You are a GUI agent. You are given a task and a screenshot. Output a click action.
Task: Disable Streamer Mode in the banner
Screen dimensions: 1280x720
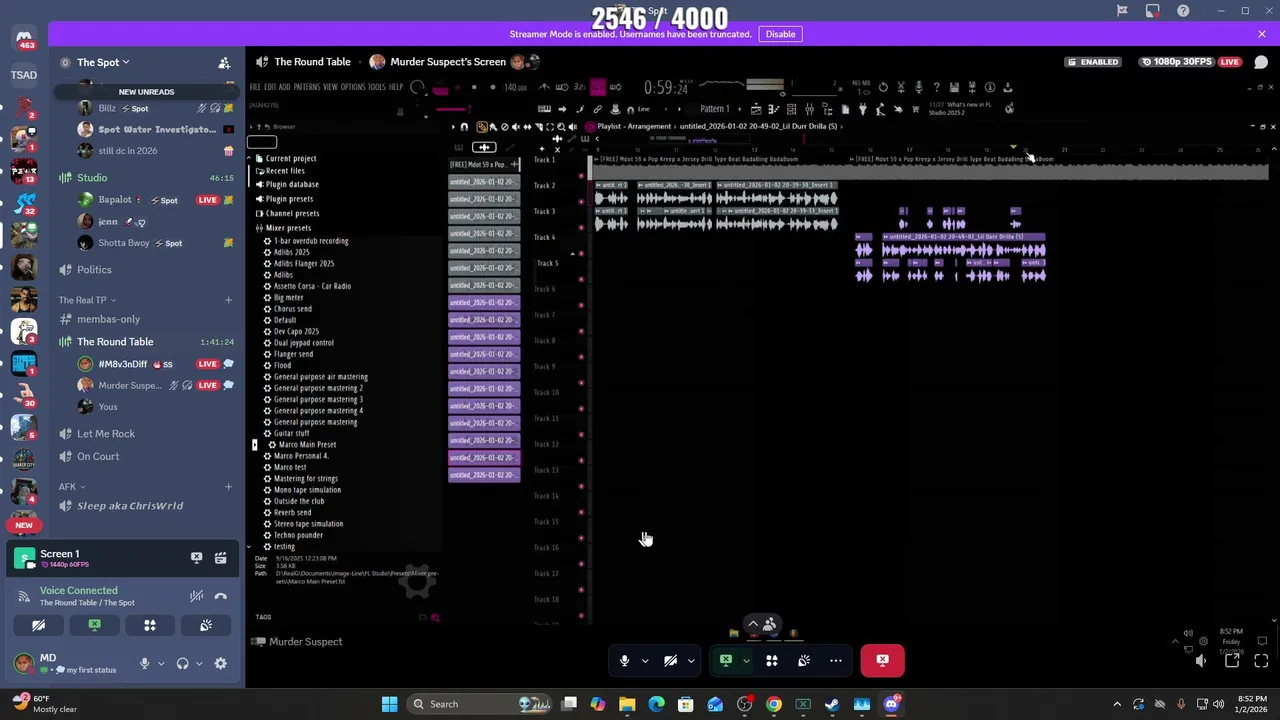(x=780, y=34)
